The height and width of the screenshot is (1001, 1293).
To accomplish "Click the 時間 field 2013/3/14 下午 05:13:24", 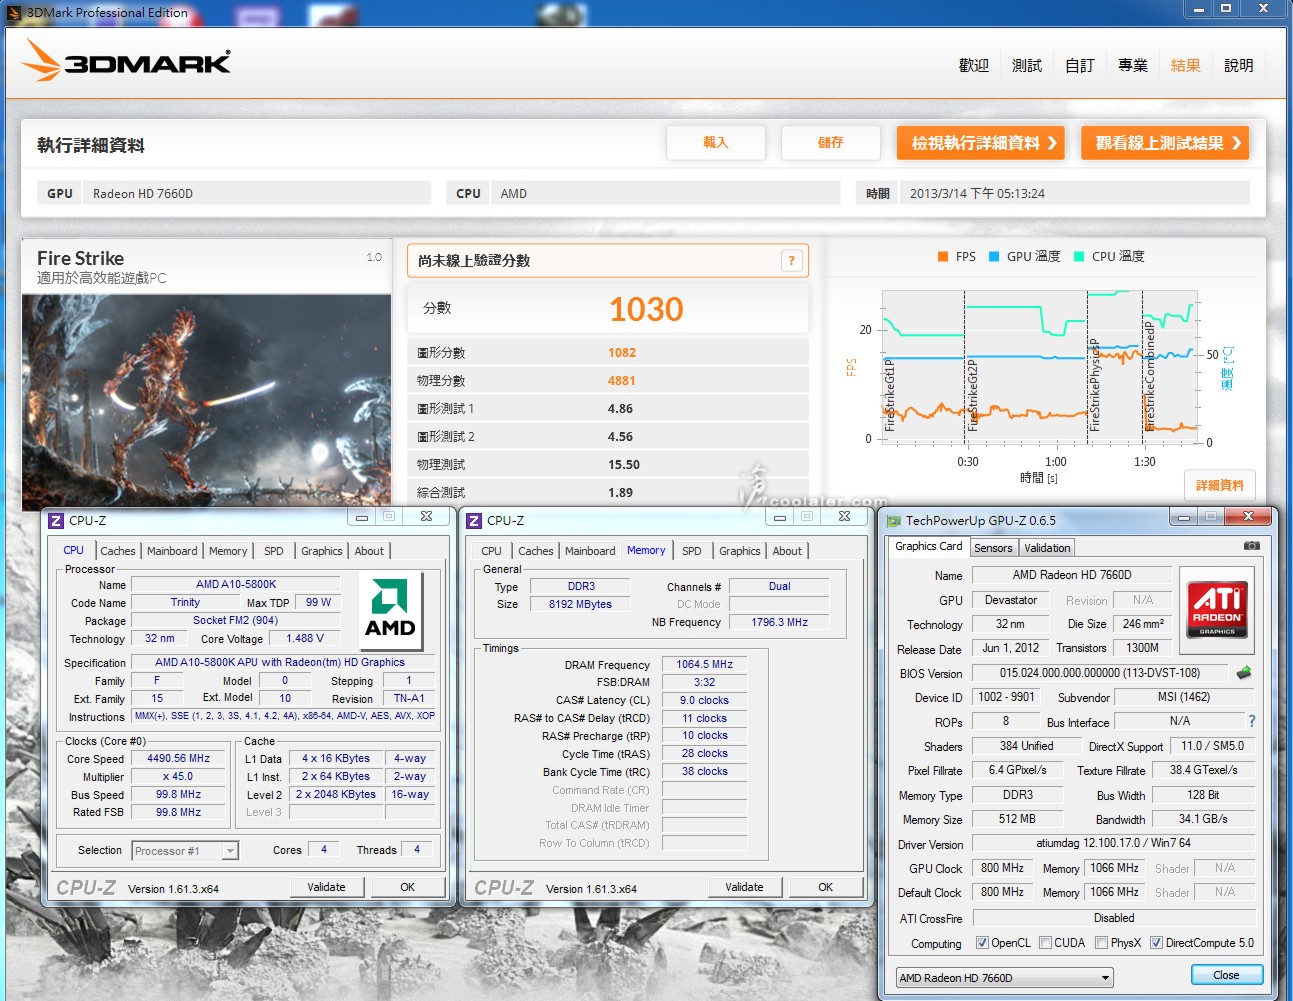I will tap(1074, 193).
